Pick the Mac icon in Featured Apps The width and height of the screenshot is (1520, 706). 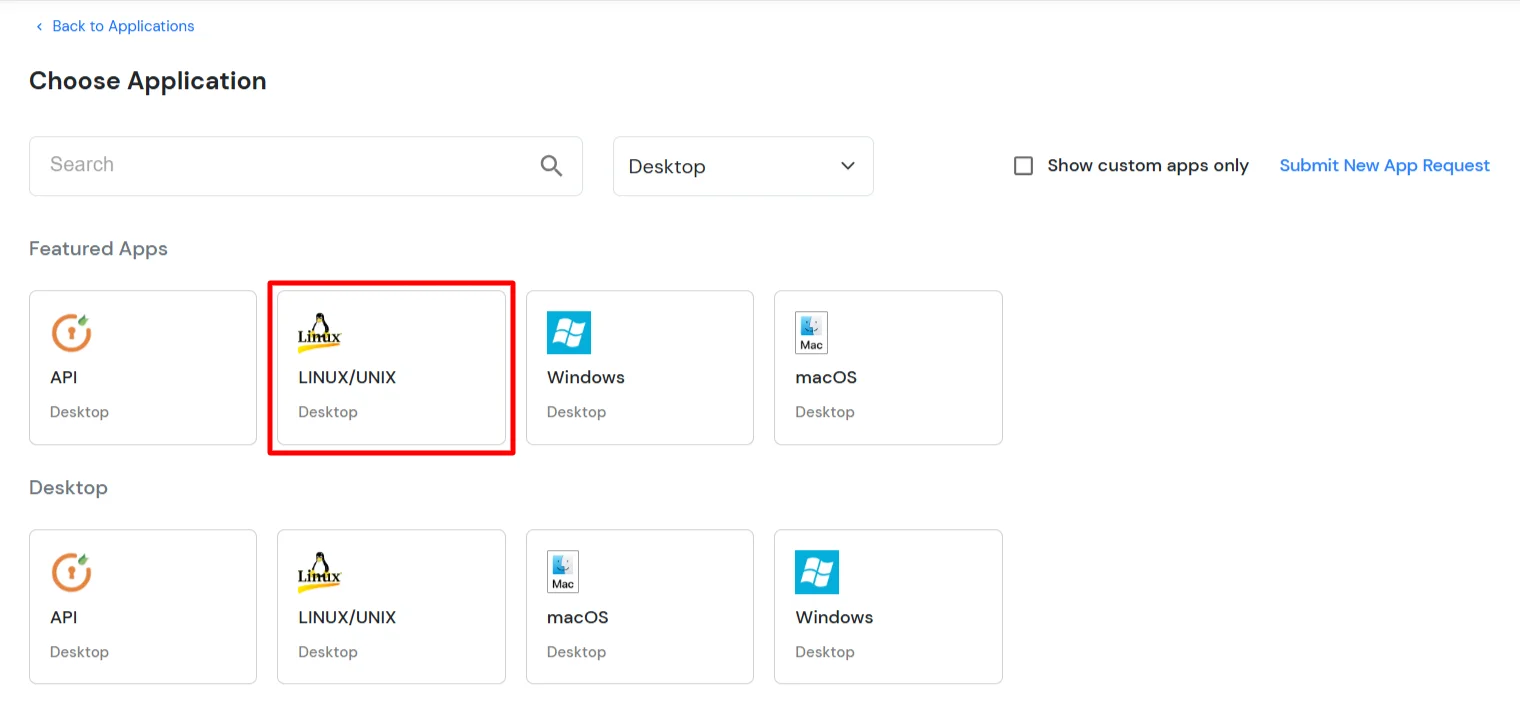tap(811, 332)
